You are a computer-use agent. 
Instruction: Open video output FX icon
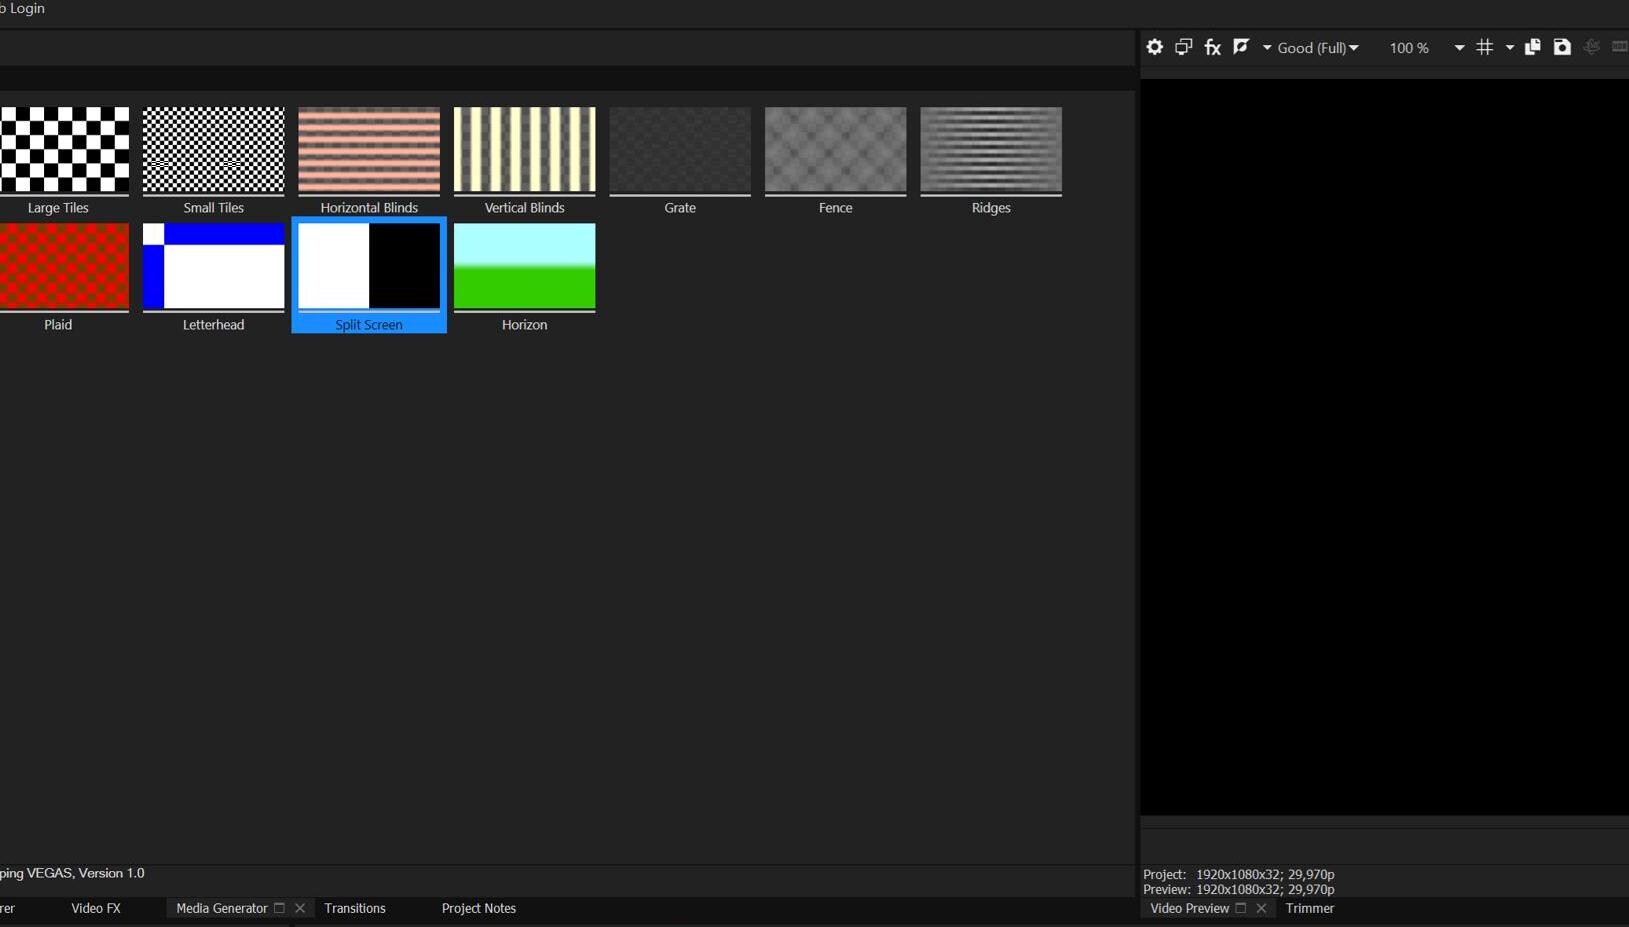point(1213,47)
